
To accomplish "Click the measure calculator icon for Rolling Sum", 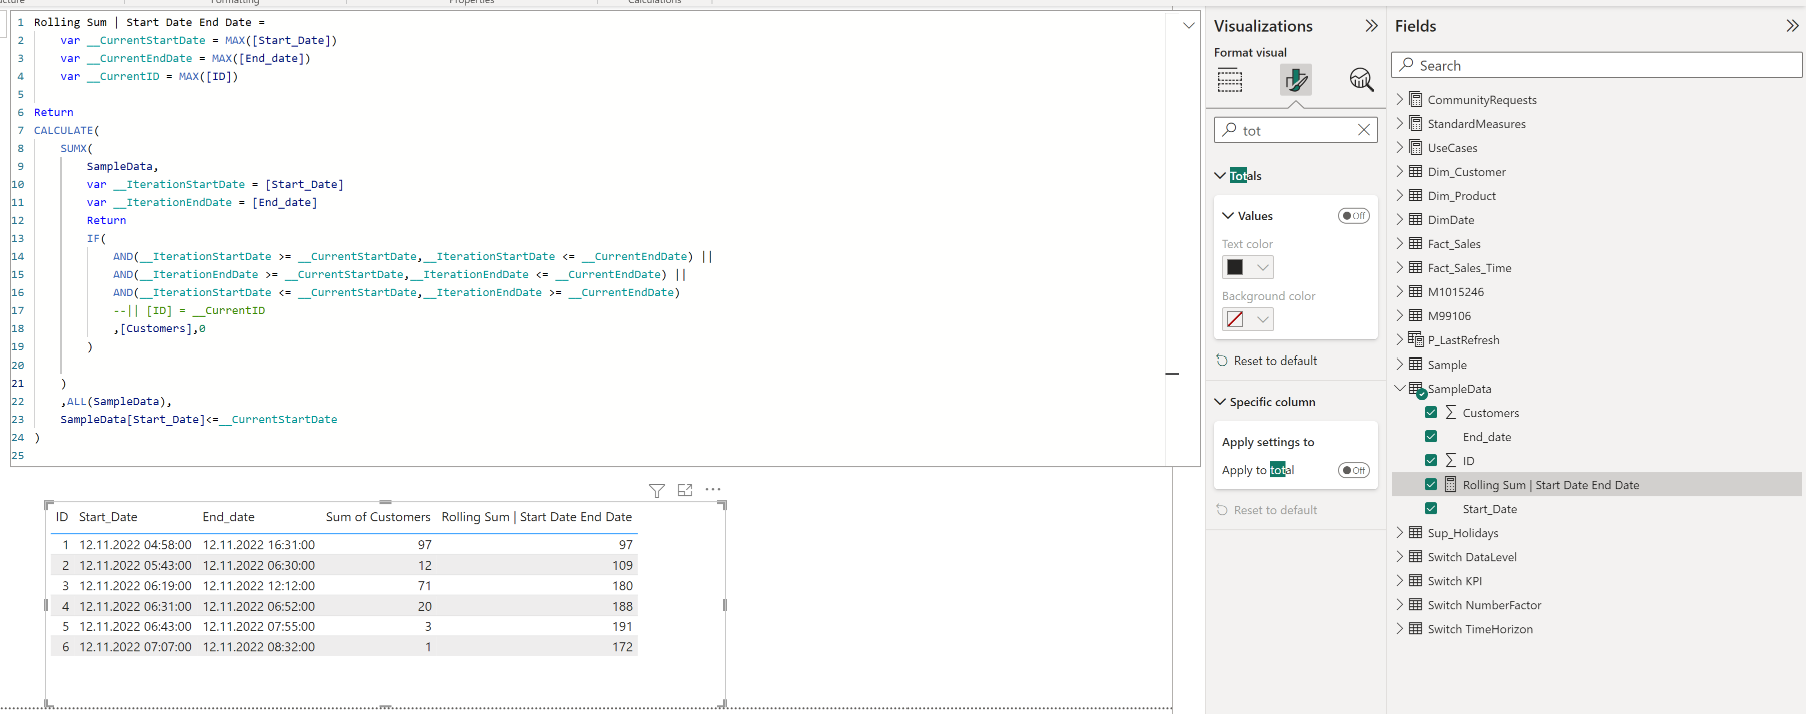I will pyautogui.click(x=1451, y=484).
